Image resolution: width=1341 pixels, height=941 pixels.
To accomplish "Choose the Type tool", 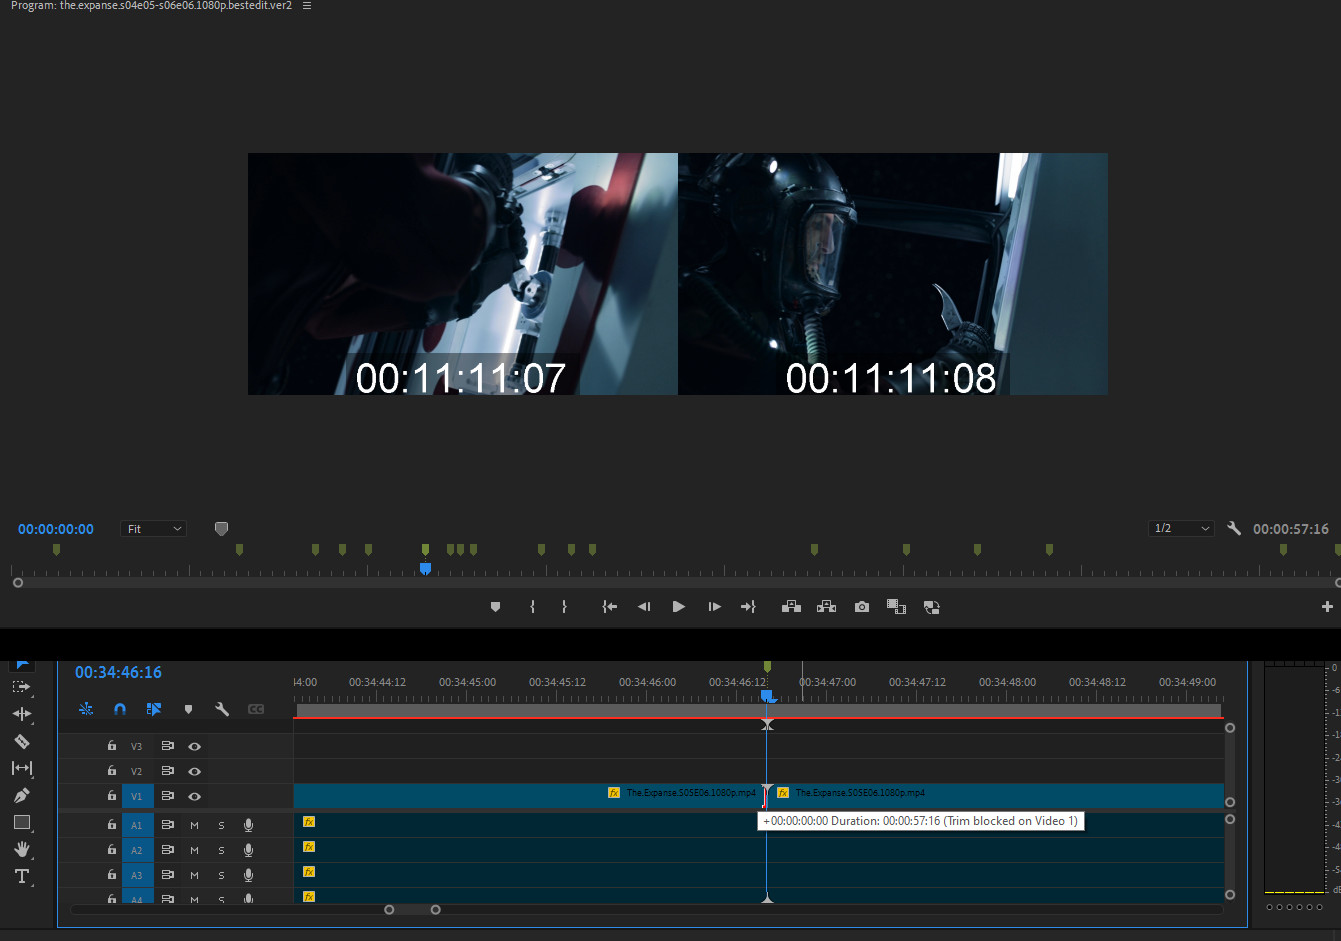I will (x=22, y=876).
